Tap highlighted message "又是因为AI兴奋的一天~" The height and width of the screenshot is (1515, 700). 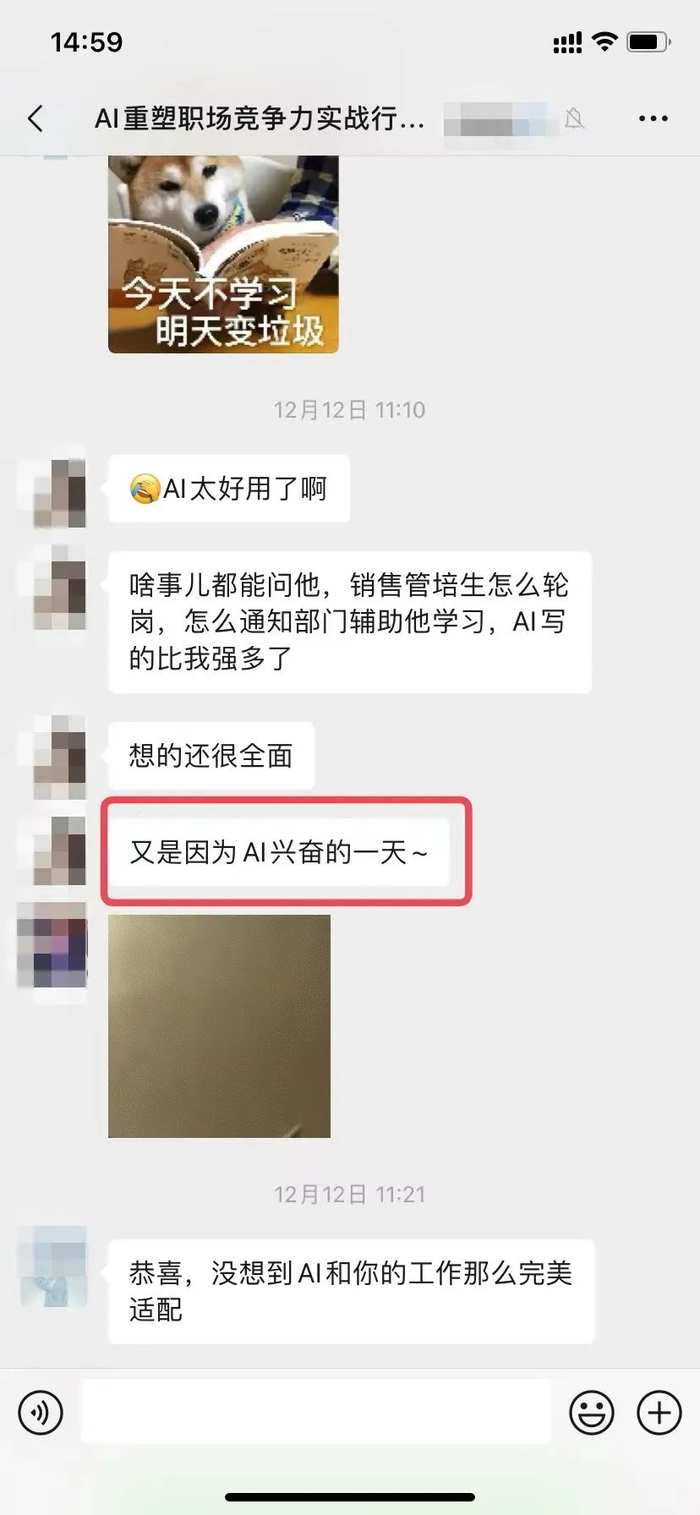(279, 852)
